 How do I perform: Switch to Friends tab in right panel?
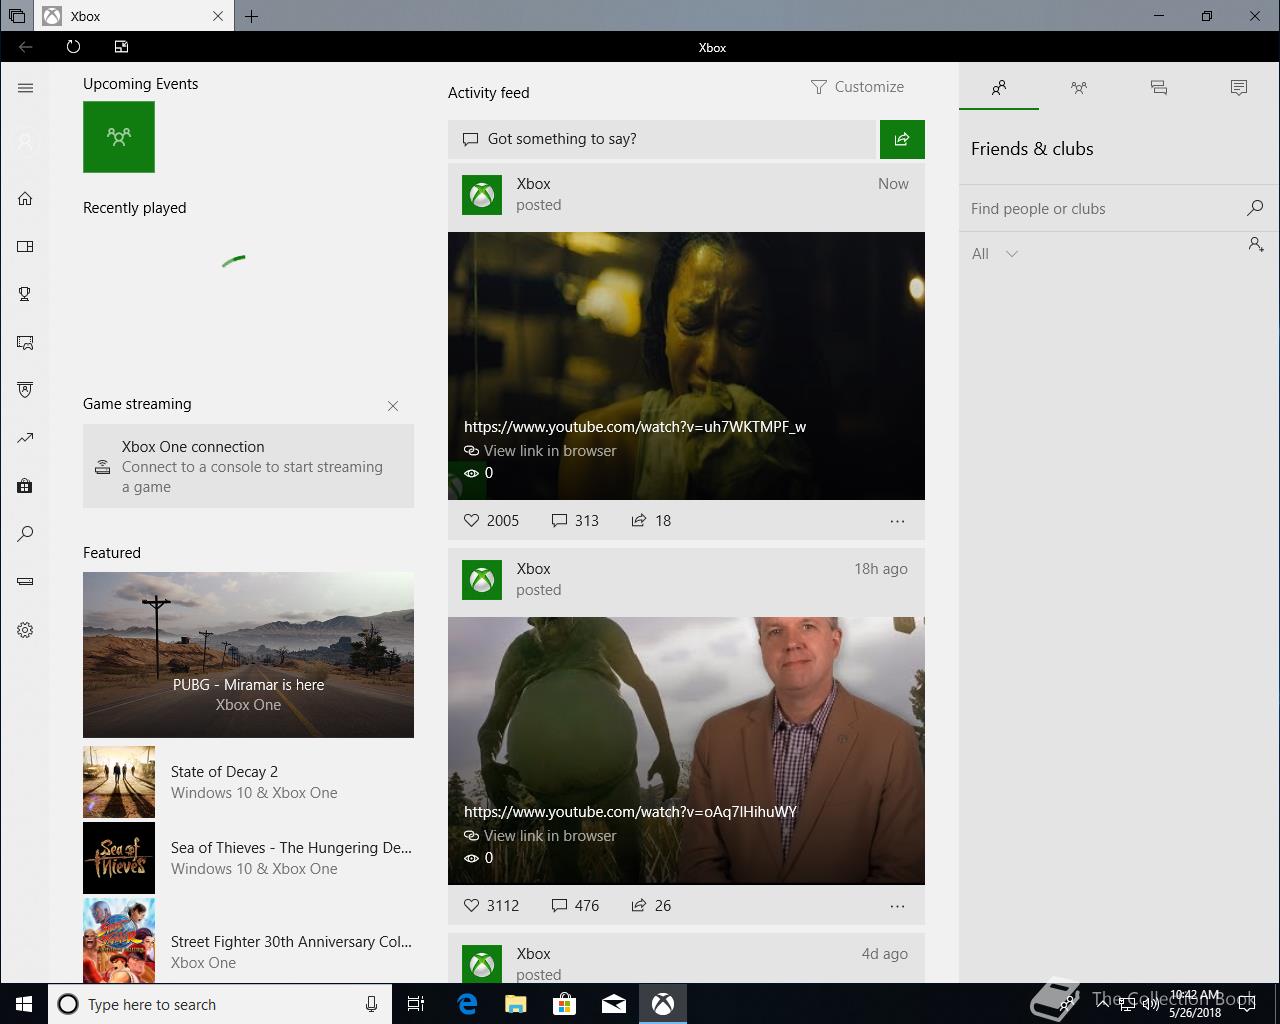coord(999,87)
